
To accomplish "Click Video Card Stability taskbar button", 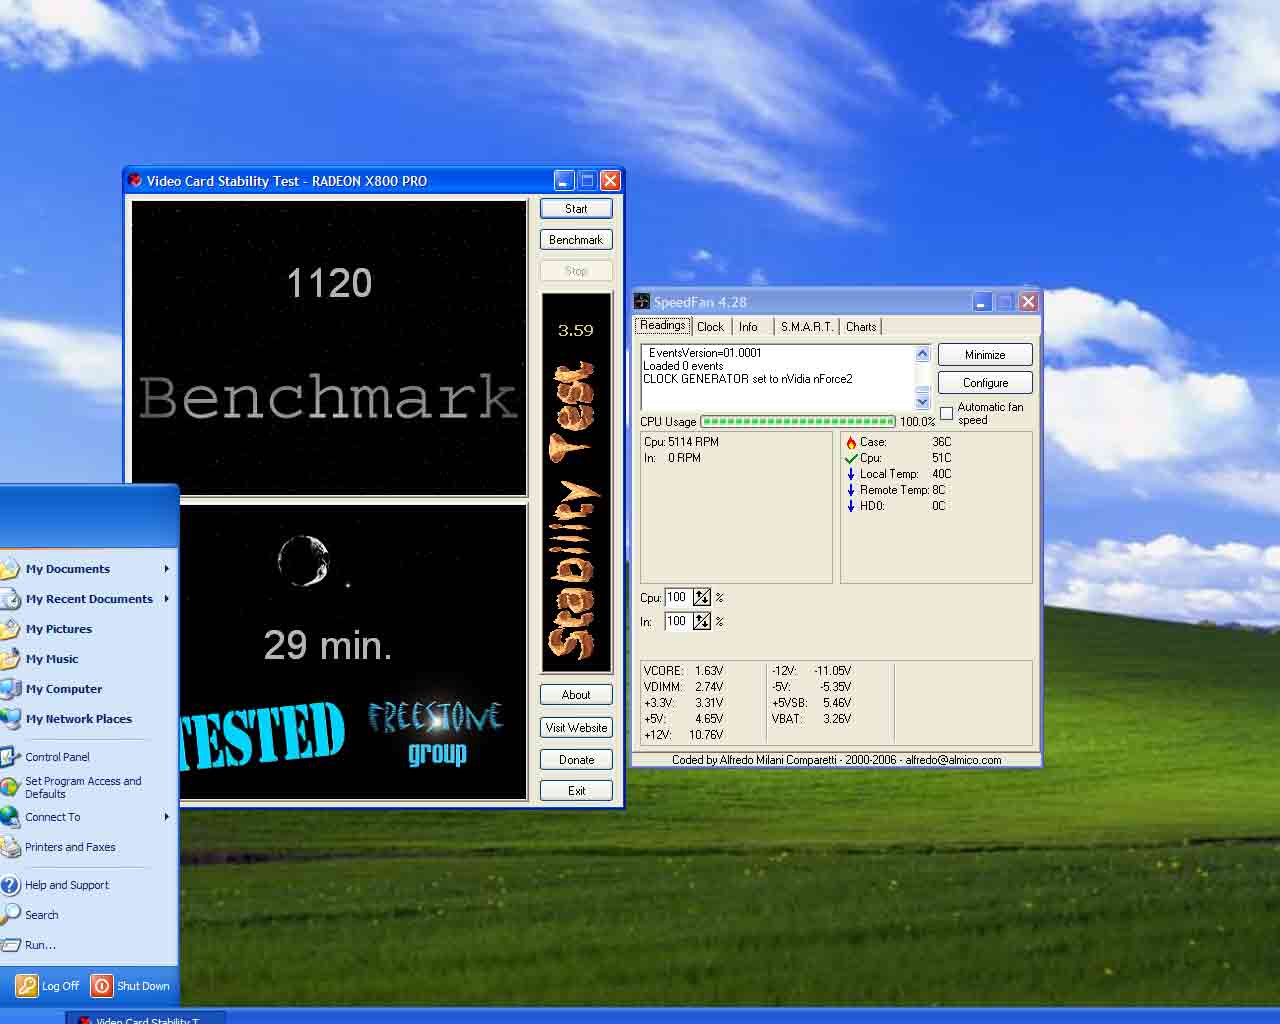I will pyautogui.click(x=146, y=1018).
